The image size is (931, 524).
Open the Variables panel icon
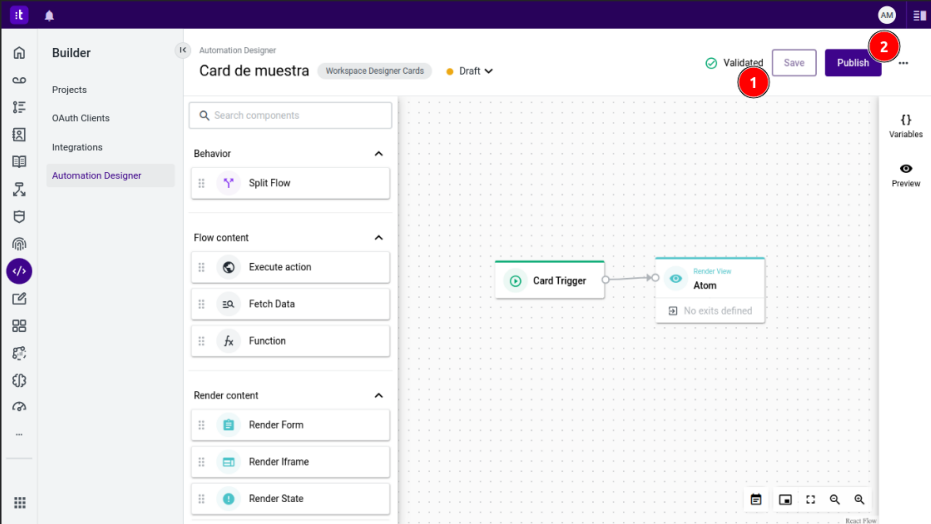pyautogui.click(x=905, y=125)
